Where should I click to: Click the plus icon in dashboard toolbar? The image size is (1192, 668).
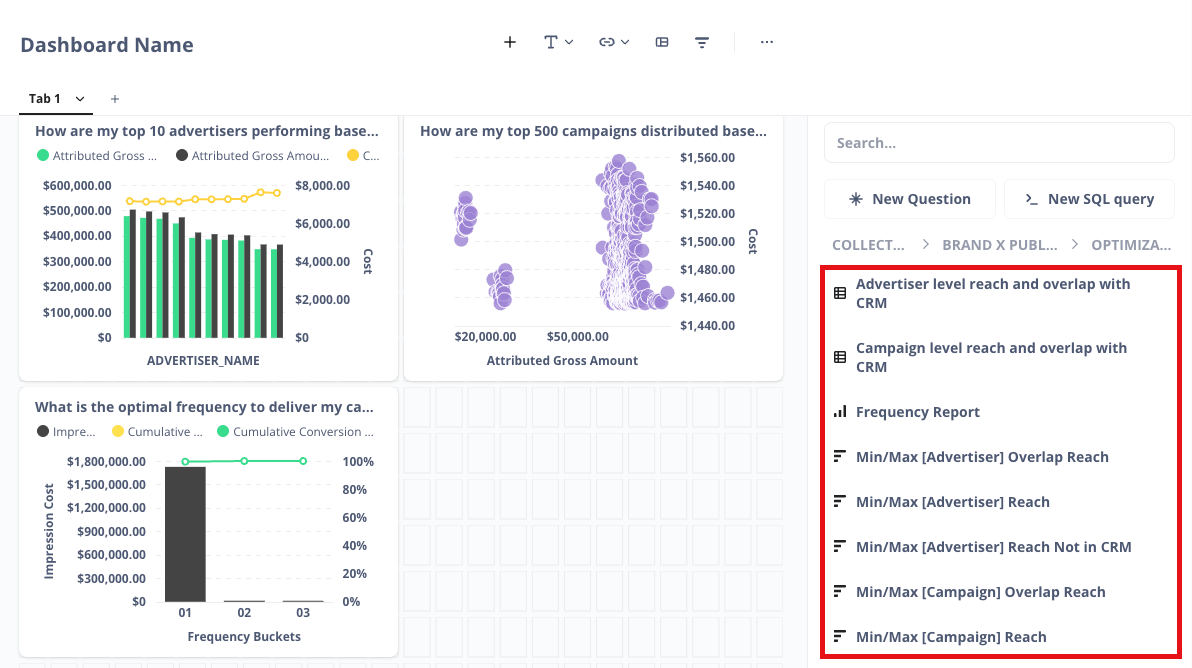pos(510,42)
